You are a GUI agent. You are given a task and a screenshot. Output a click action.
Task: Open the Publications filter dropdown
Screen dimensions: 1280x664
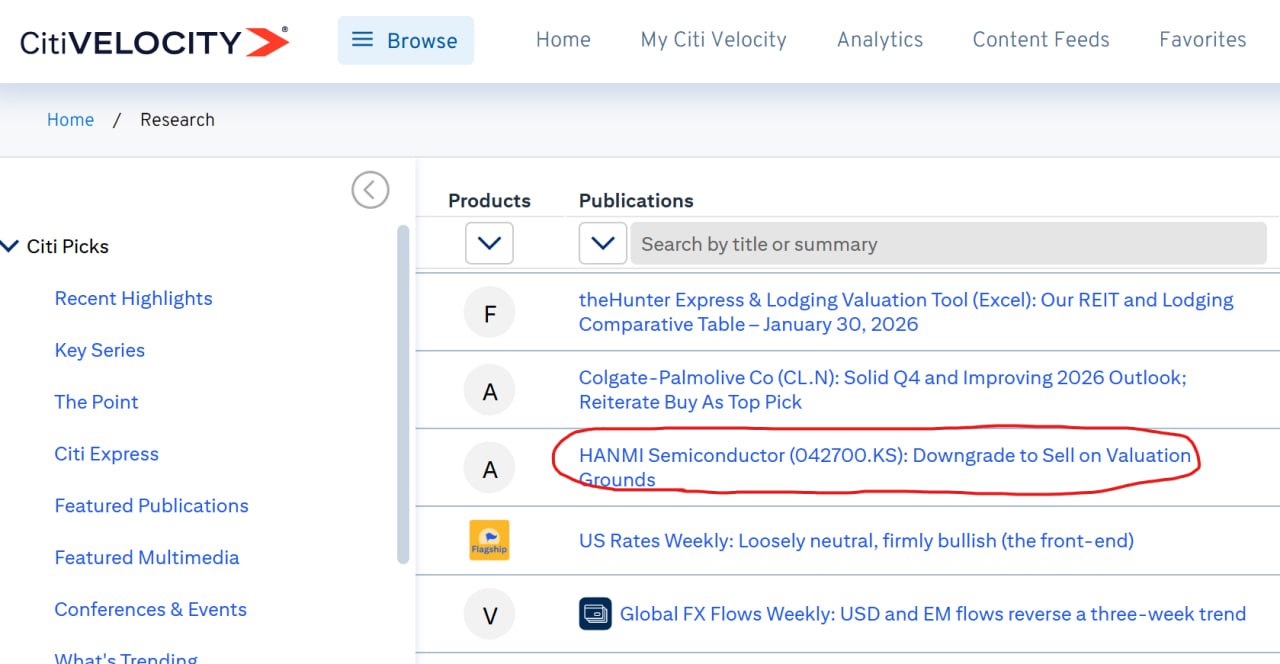[x=603, y=243]
